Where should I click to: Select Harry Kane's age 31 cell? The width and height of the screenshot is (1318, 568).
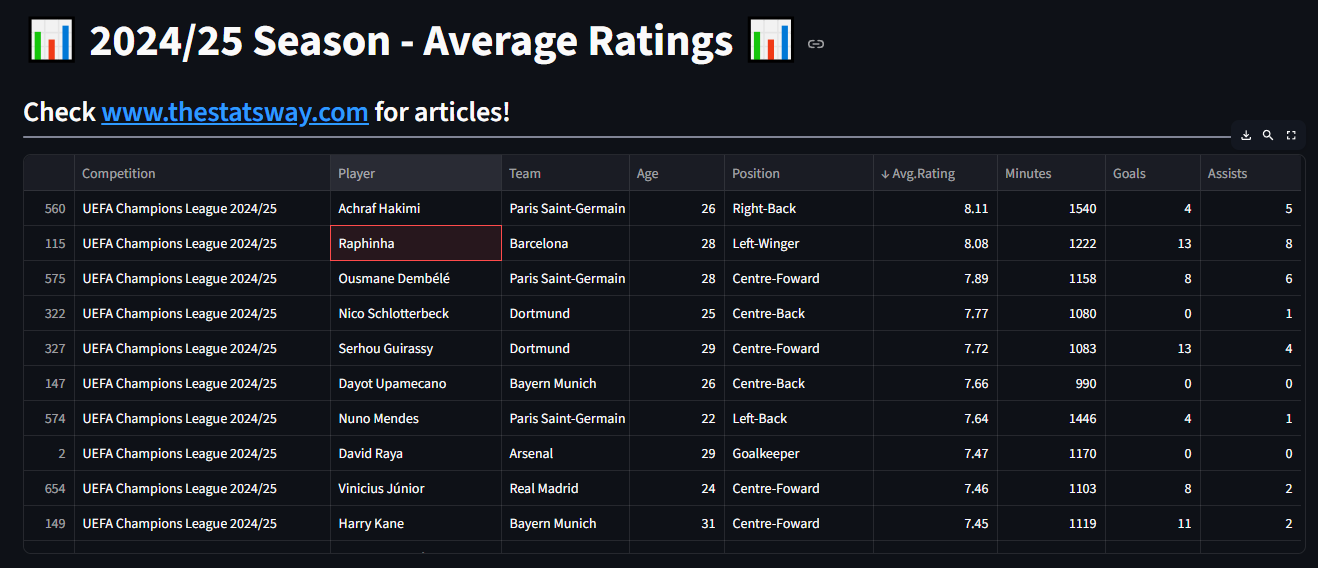click(677, 523)
